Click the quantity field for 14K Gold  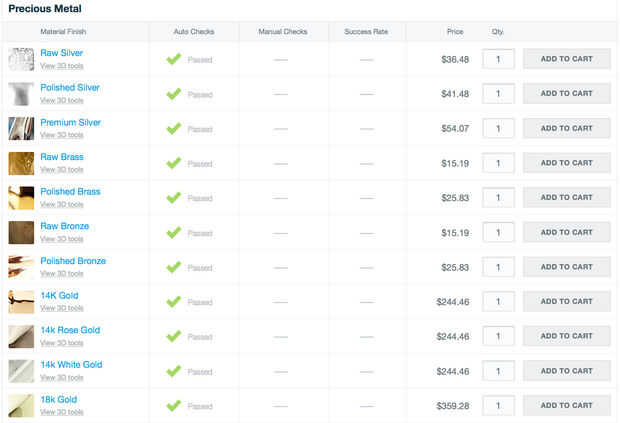[498, 301]
